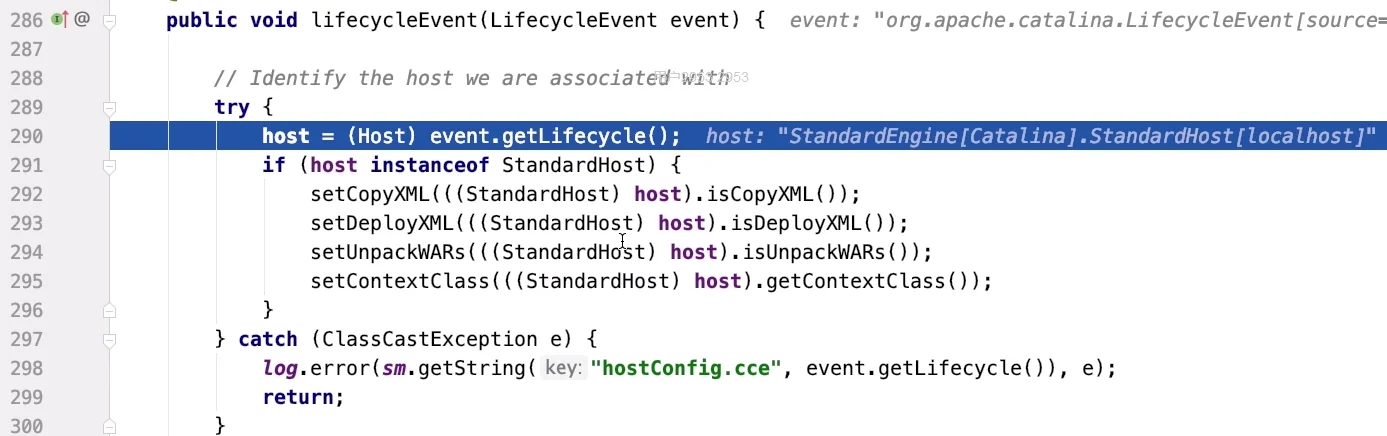Screen dimensions: 1387x436
Task: Click the fold end marker on line 296
Action: tap(110, 310)
